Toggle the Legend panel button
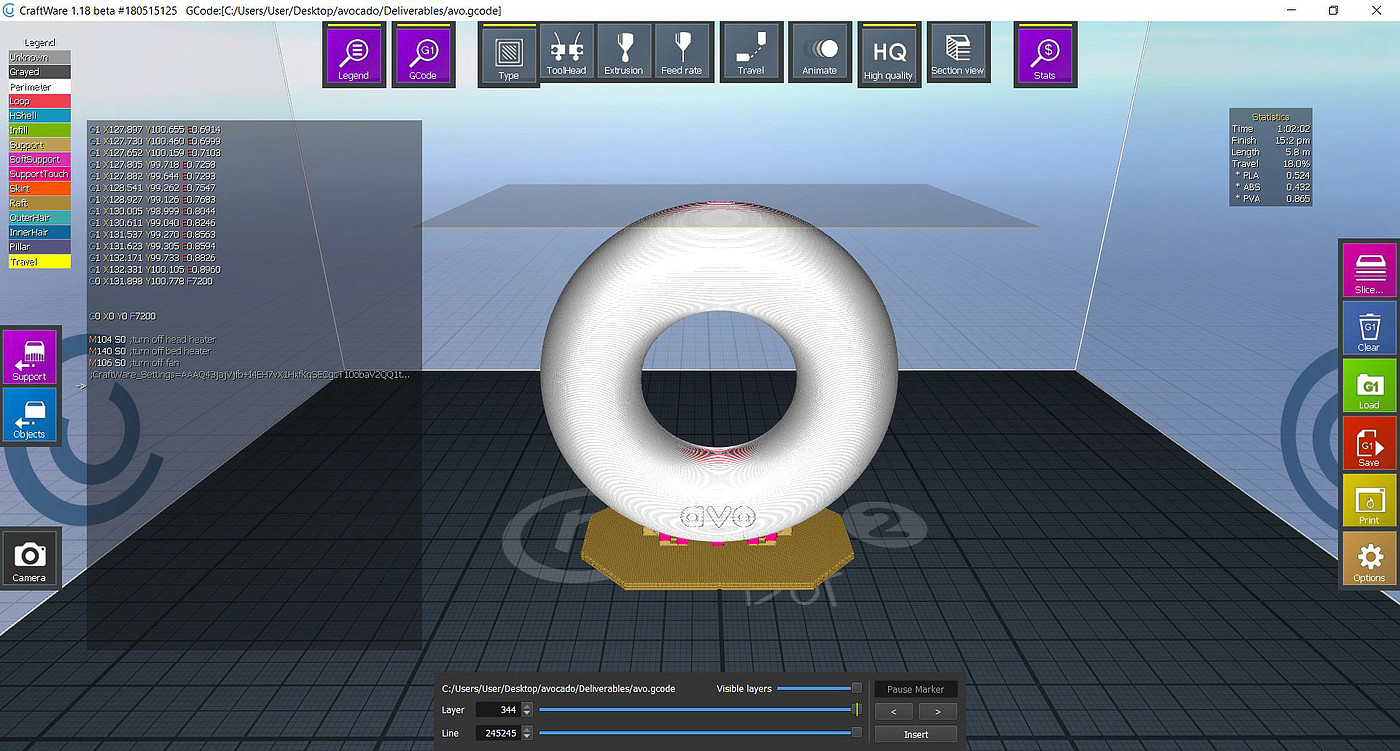This screenshot has width=1400, height=751. tap(354, 55)
